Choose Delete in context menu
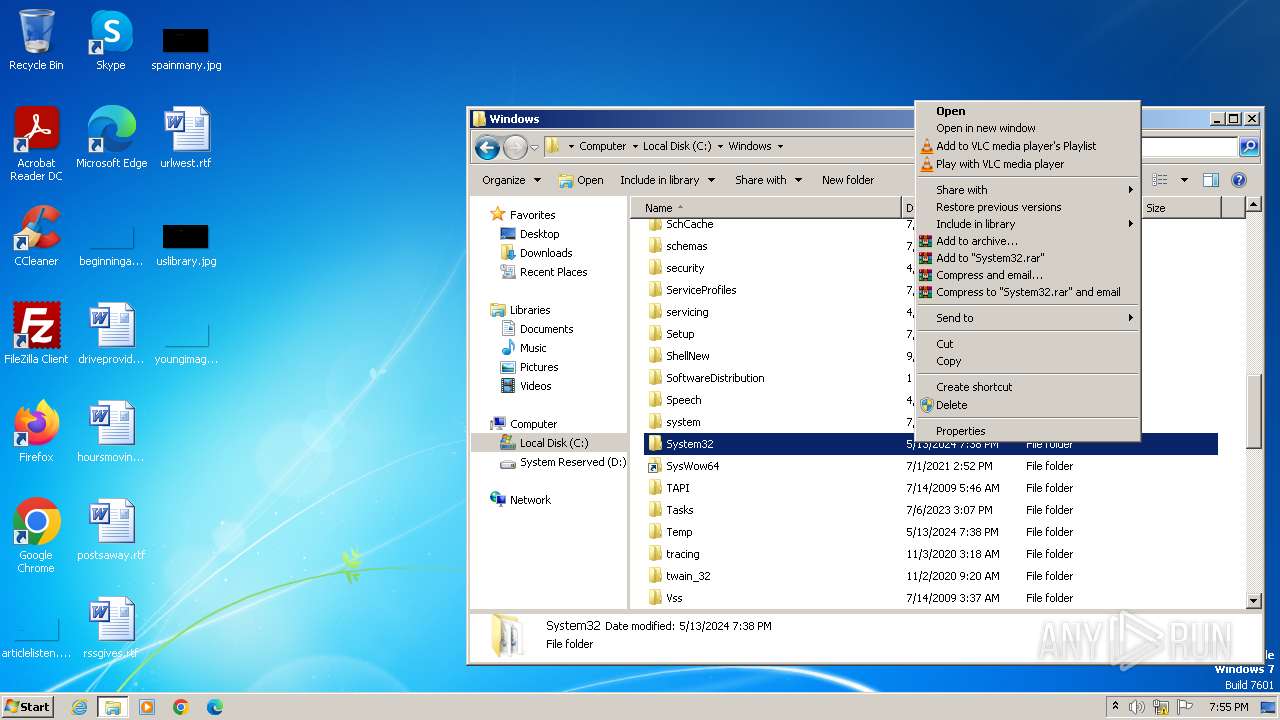The width and height of the screenshot is (1280, 720). [x=951, y=405]
